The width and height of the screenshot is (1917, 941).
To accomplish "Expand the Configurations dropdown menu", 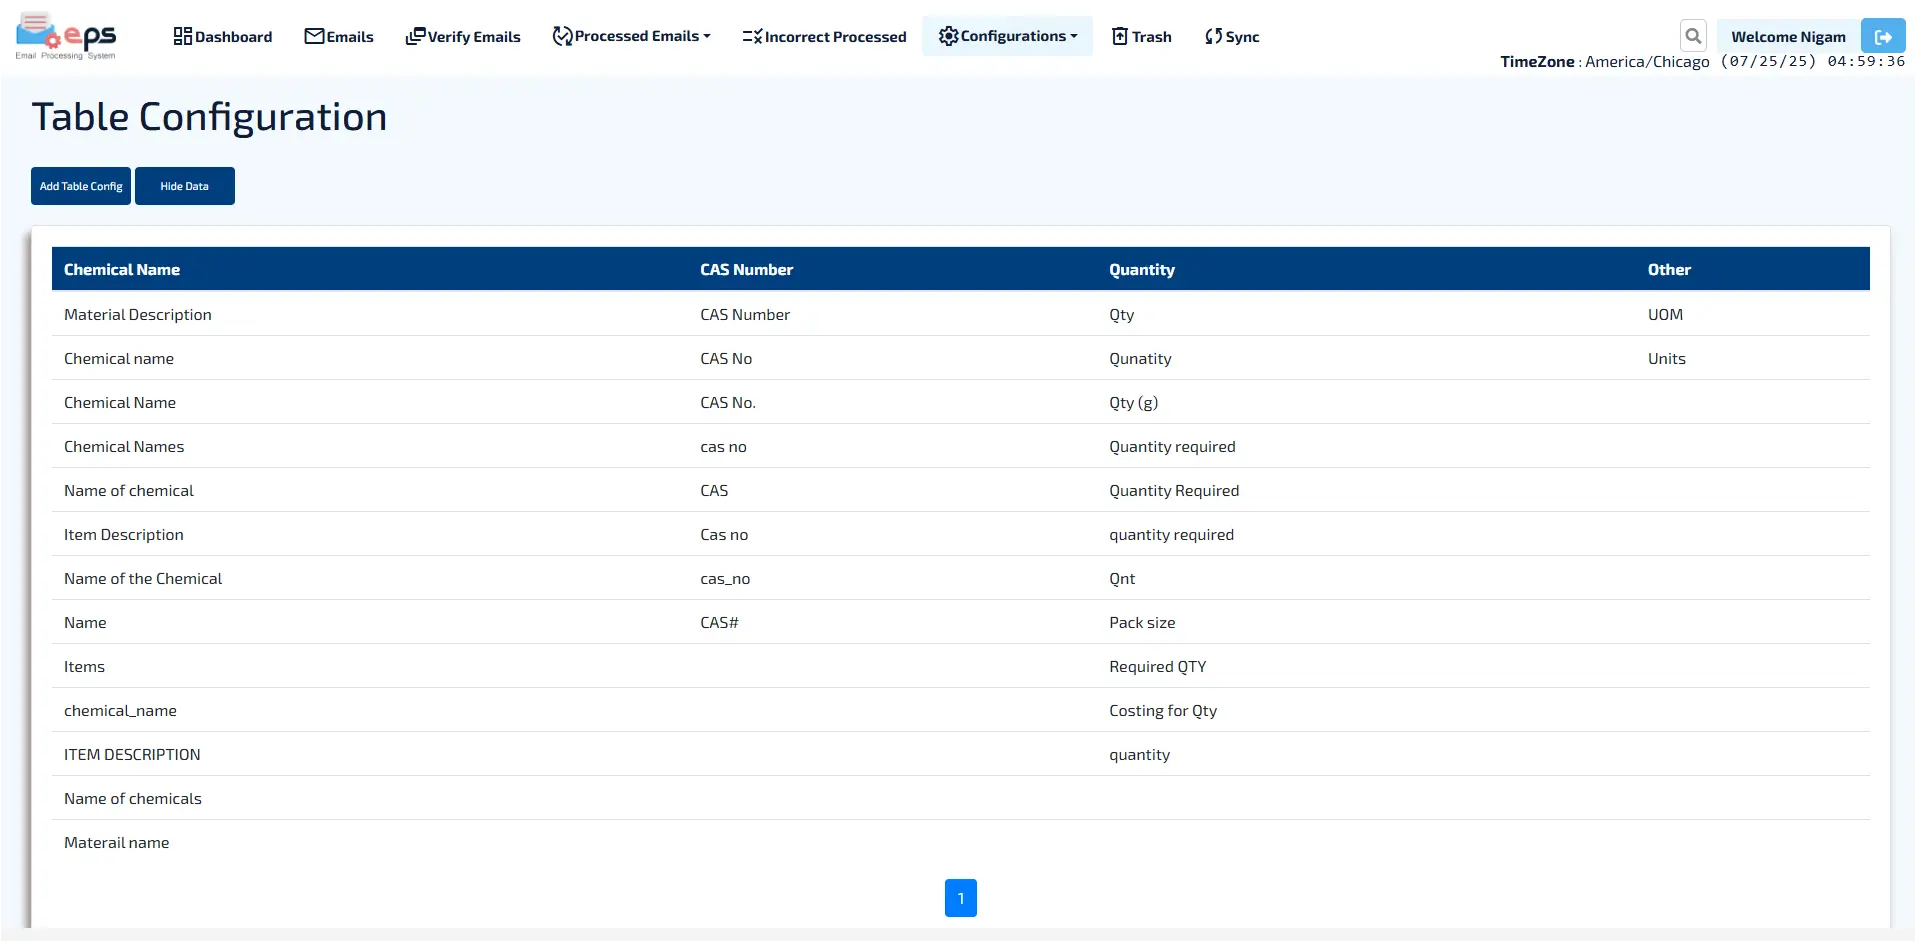I will pos(1008,37).
